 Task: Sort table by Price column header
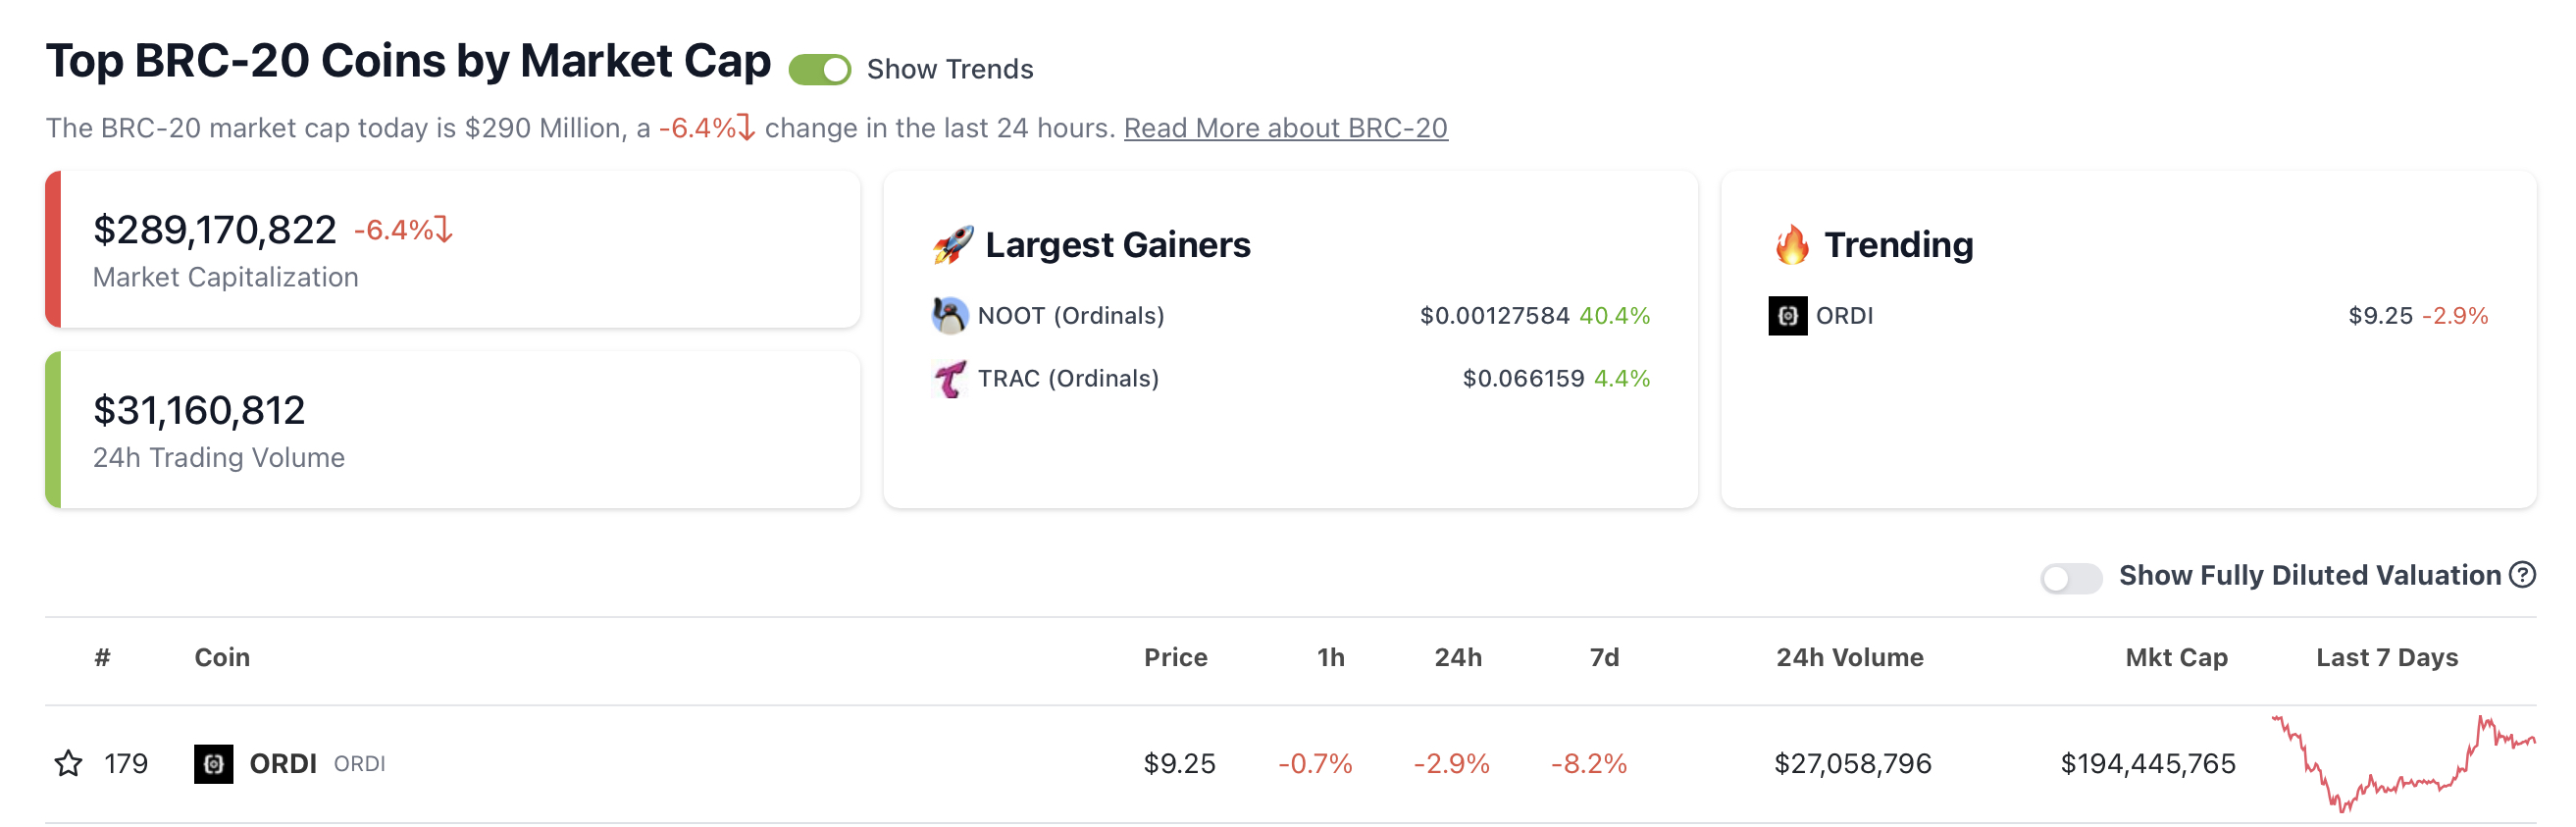(x=1175, y=657)
